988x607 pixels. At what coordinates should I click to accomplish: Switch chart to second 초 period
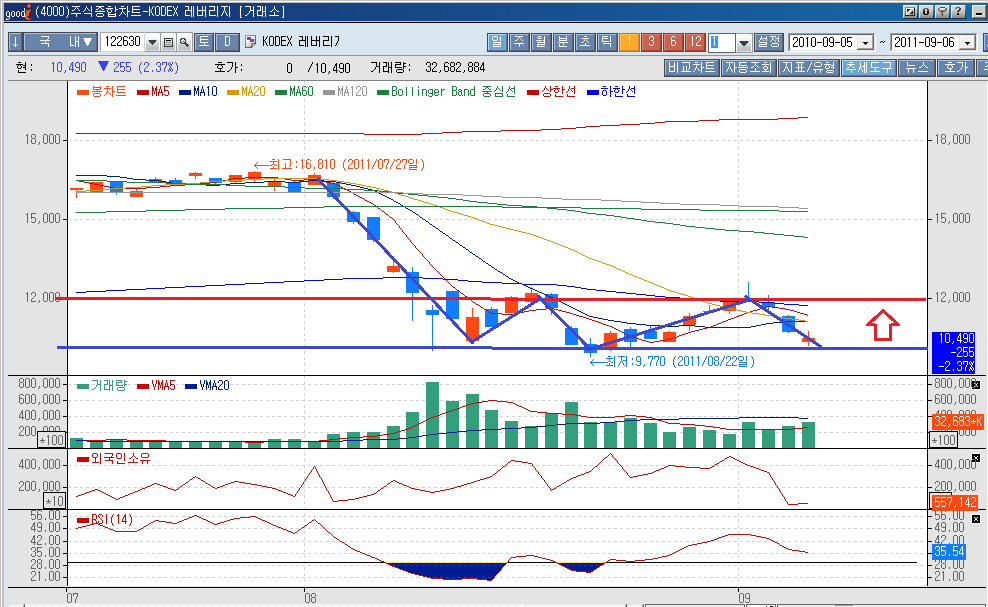(584, 42)
